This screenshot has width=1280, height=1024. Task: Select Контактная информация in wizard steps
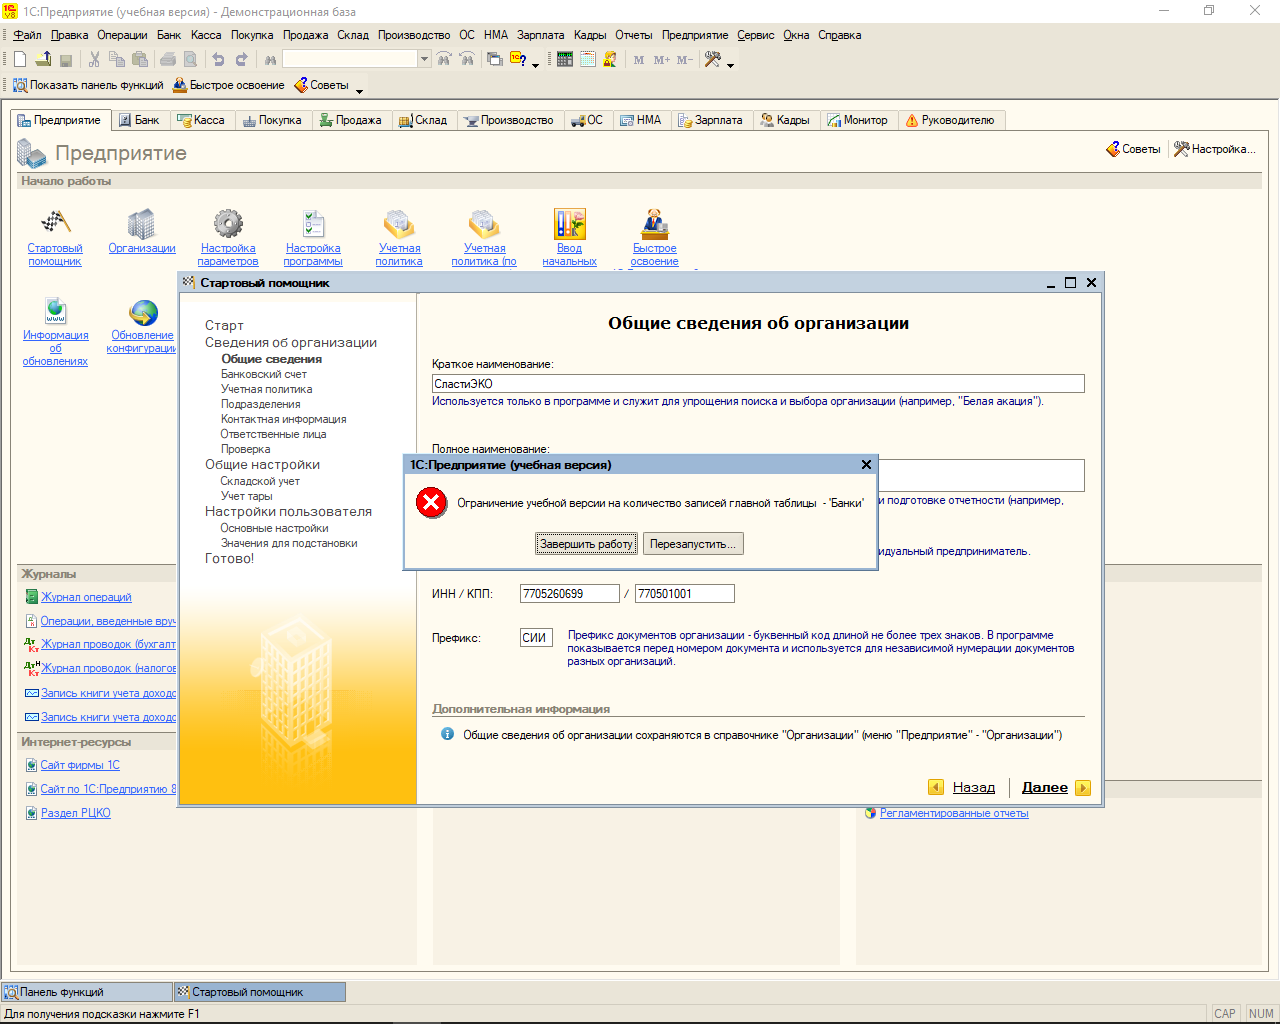point(284,419)
